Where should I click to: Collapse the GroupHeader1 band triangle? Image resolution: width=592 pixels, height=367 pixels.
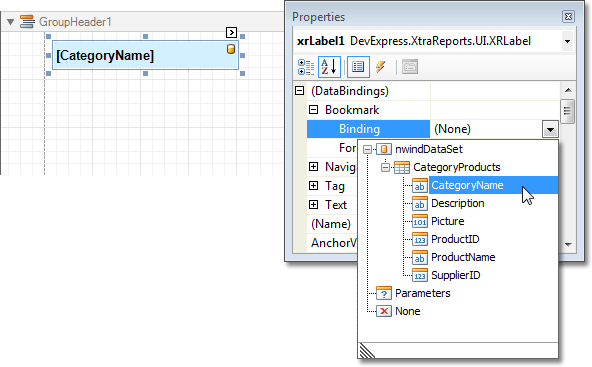[11, 22]
